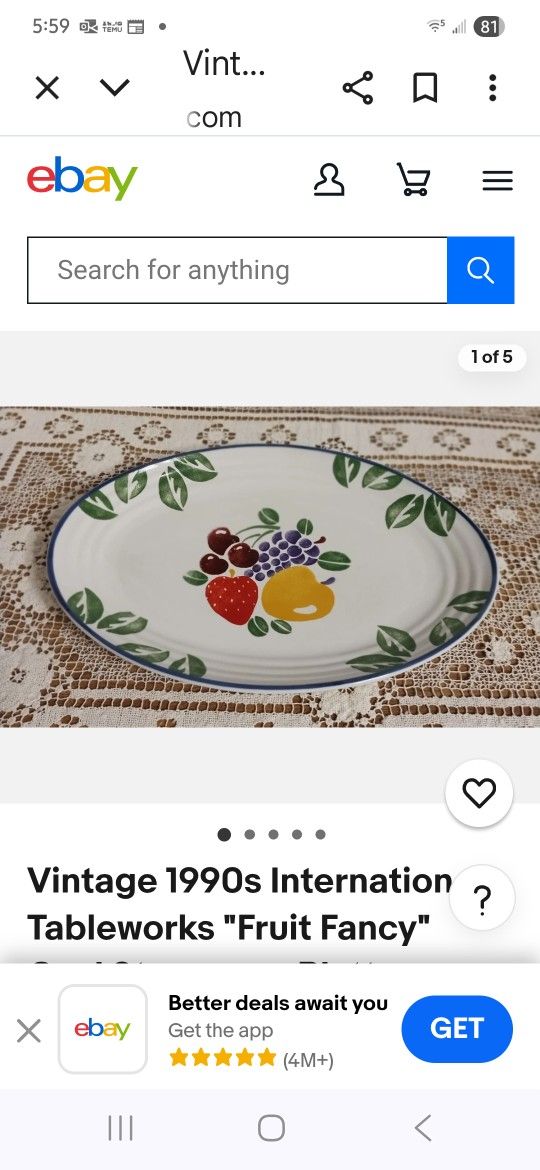The image size is (540, 1170).
Task: Open the shopping cart
Action: [412, 180]
